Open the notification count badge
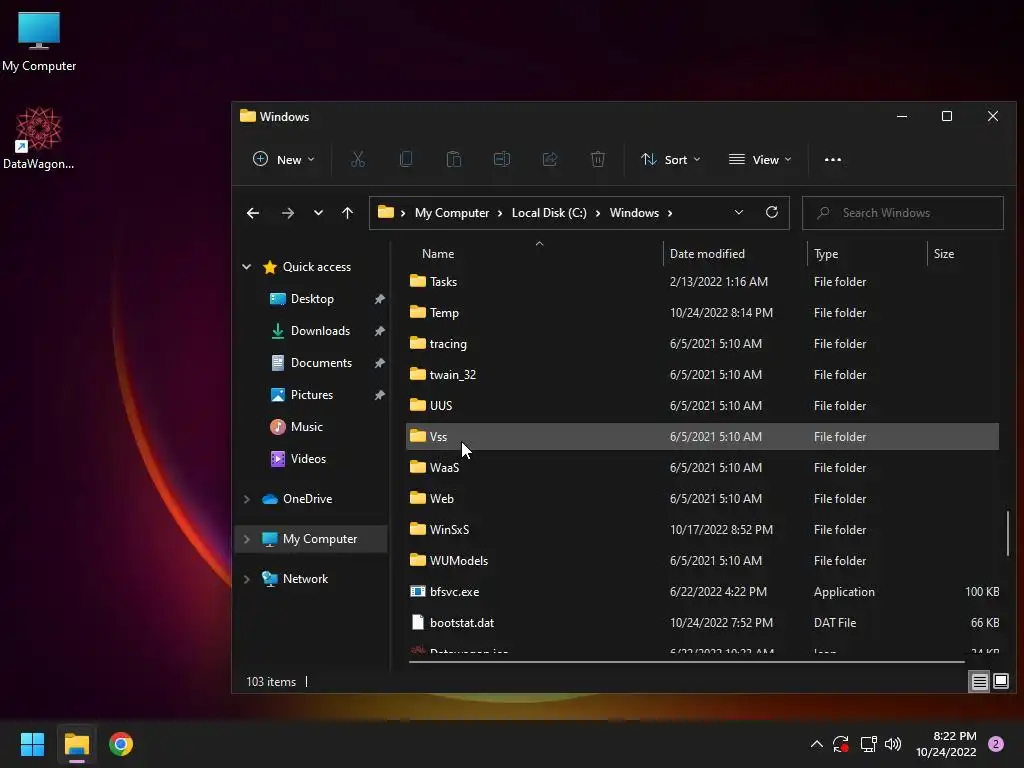 (x=996, y=744)
